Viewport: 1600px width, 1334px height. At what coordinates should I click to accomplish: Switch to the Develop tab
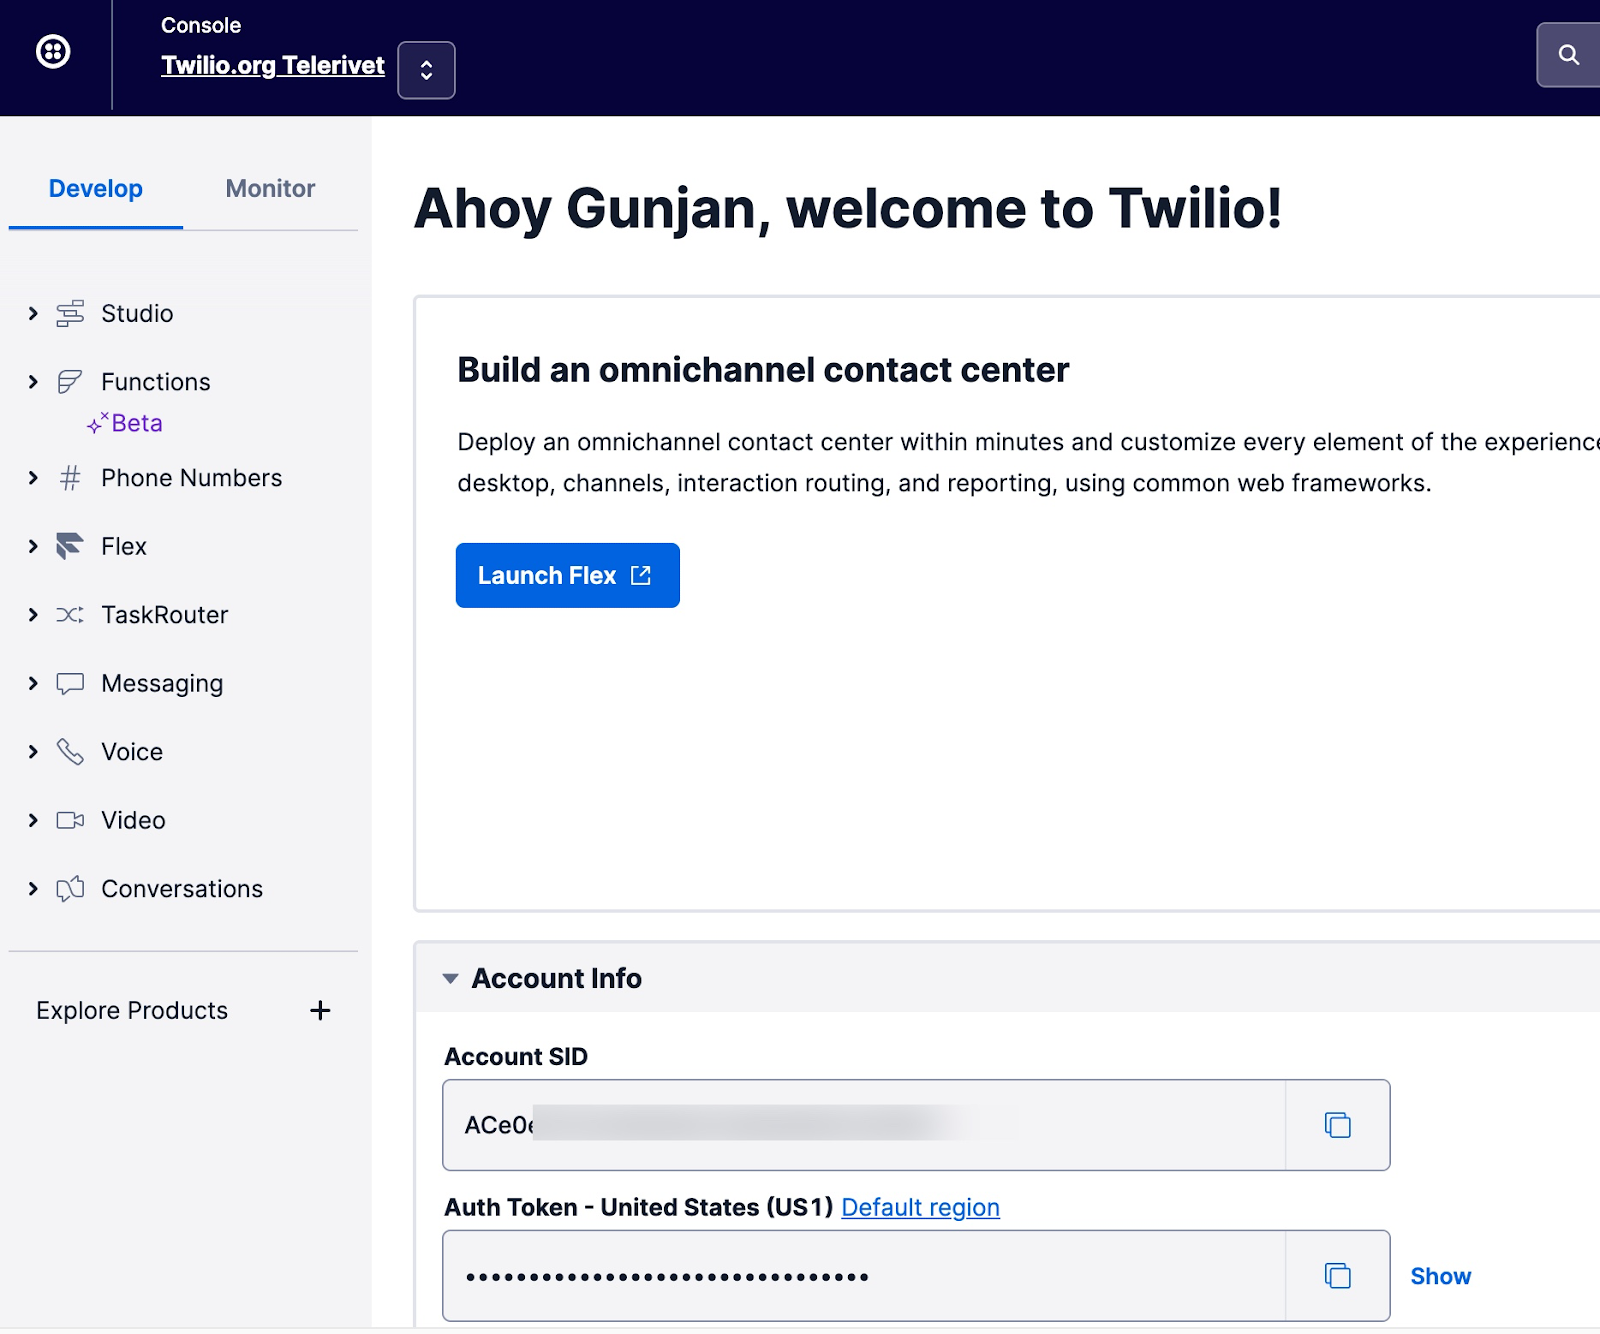coord(96,188)
